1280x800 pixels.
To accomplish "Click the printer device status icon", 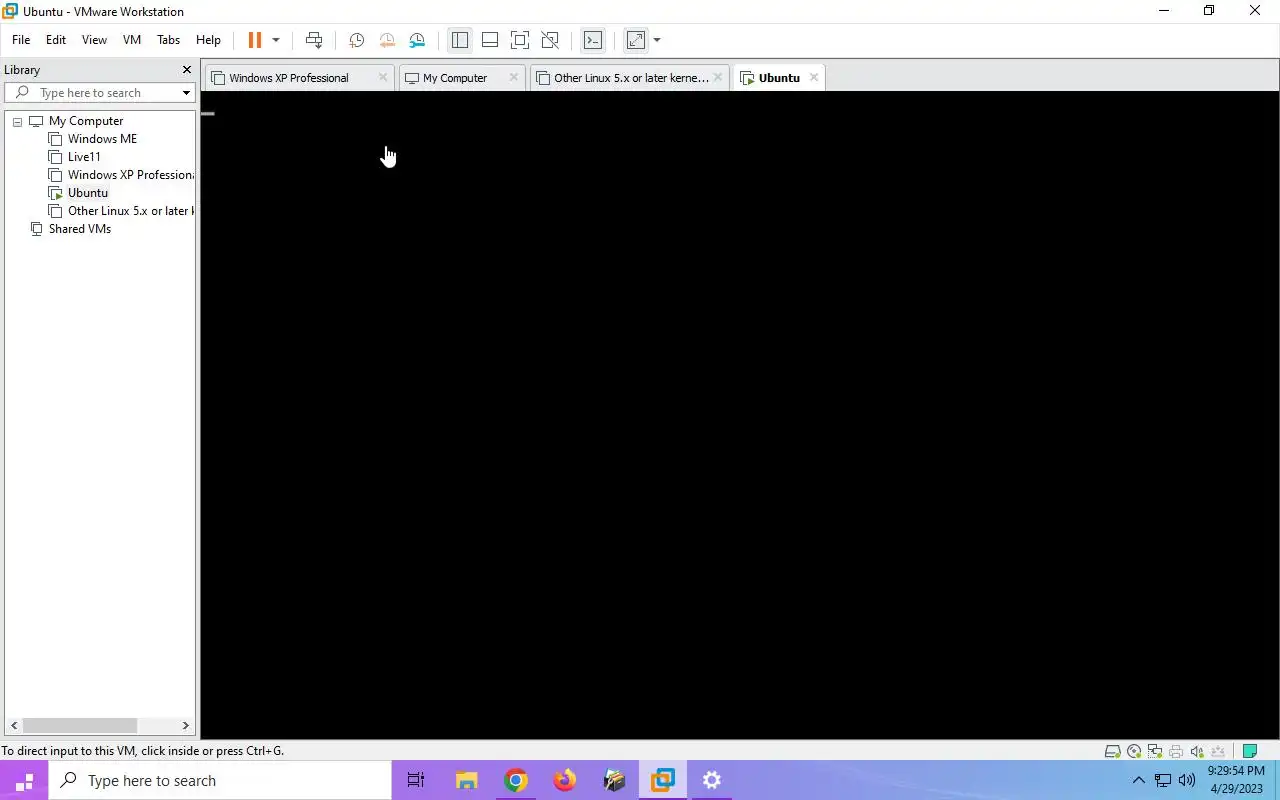I will [x=1176, y=751].
